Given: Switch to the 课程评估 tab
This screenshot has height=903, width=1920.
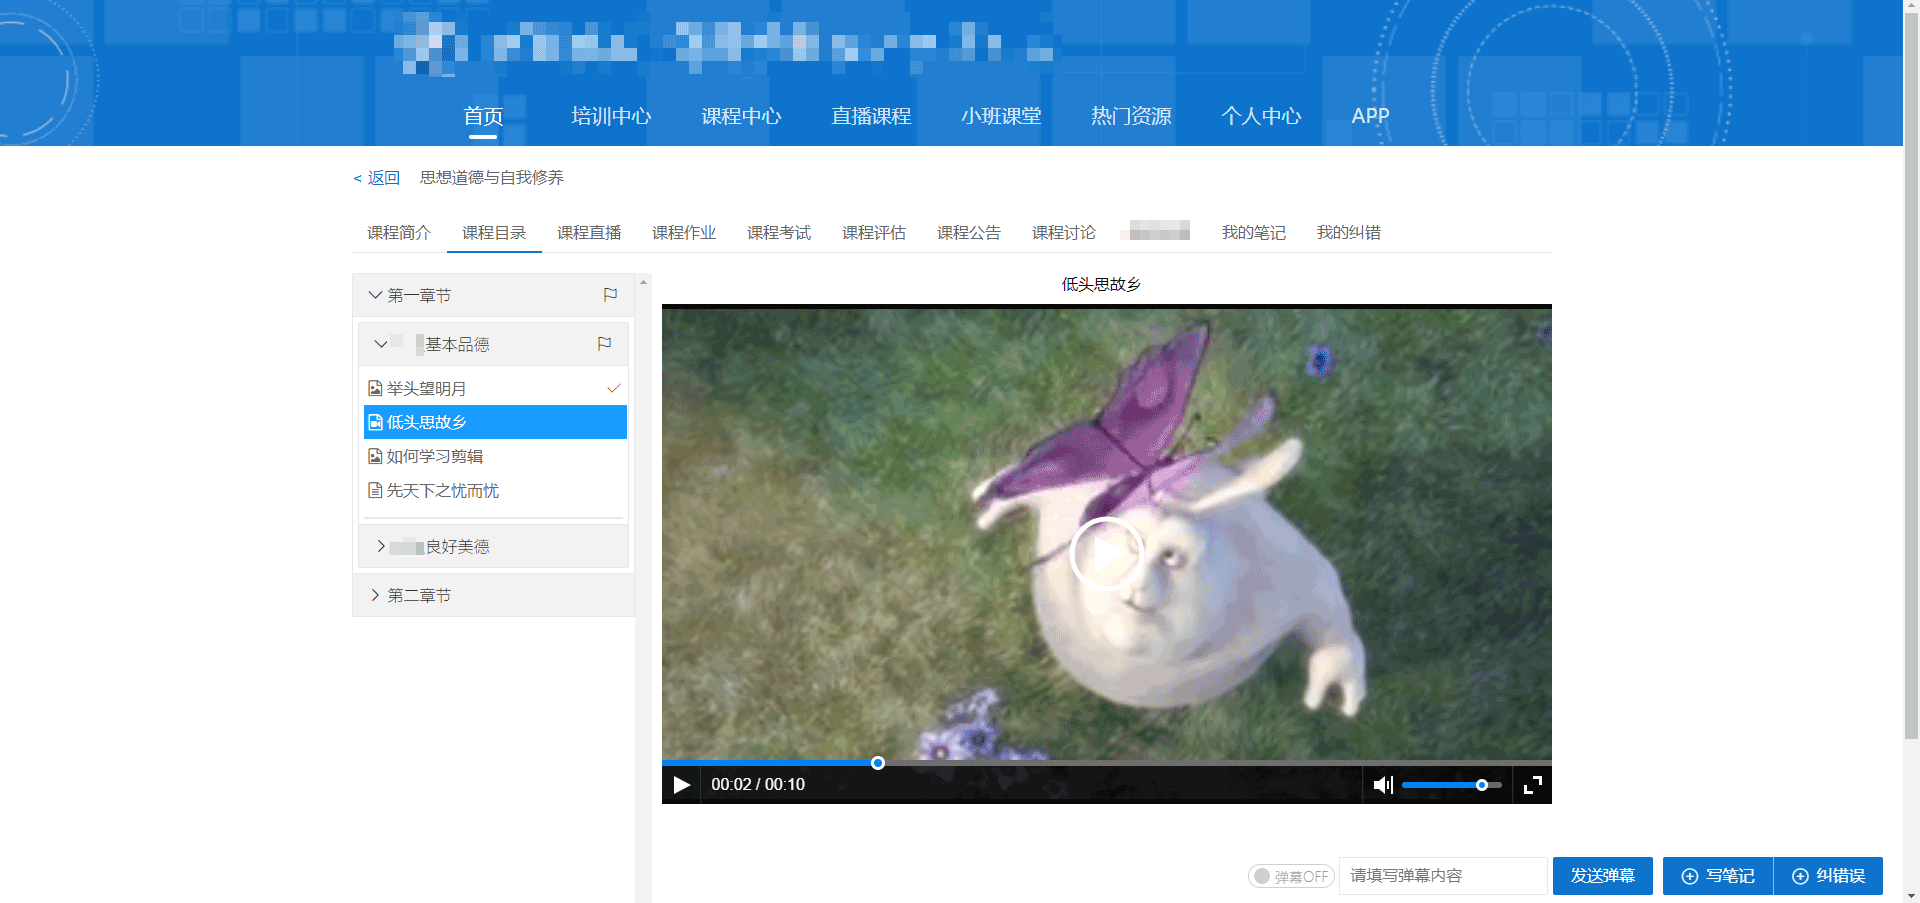Looking at the screenshot, I should coord(874,232).
